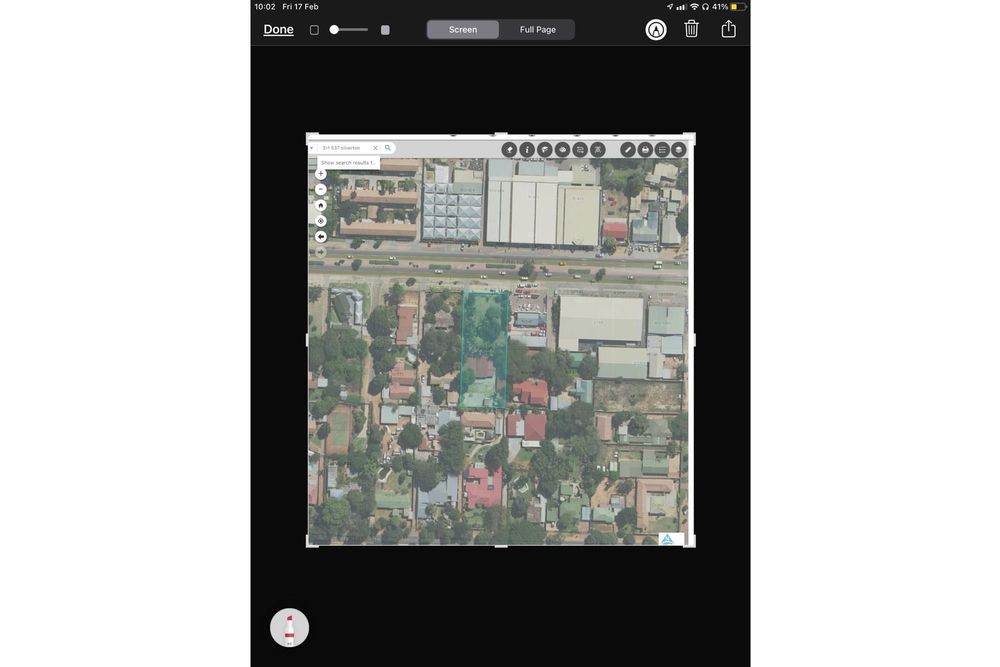Reset the map to home extent

[x=321, y=205]
